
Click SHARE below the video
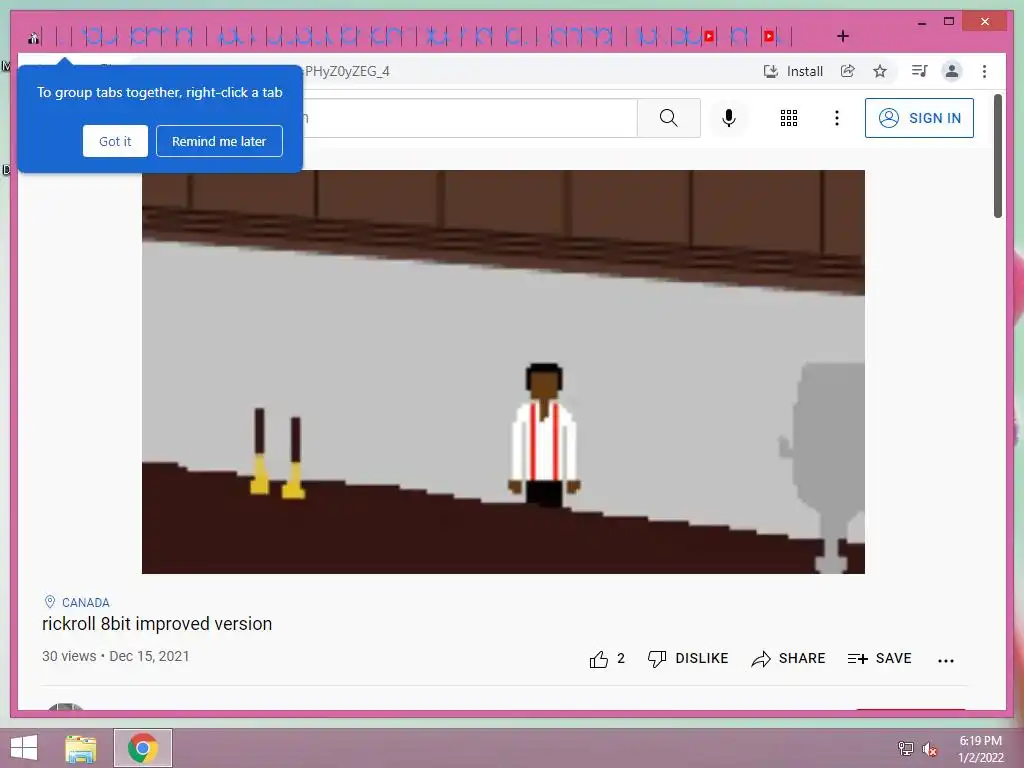tap(788, 658)
